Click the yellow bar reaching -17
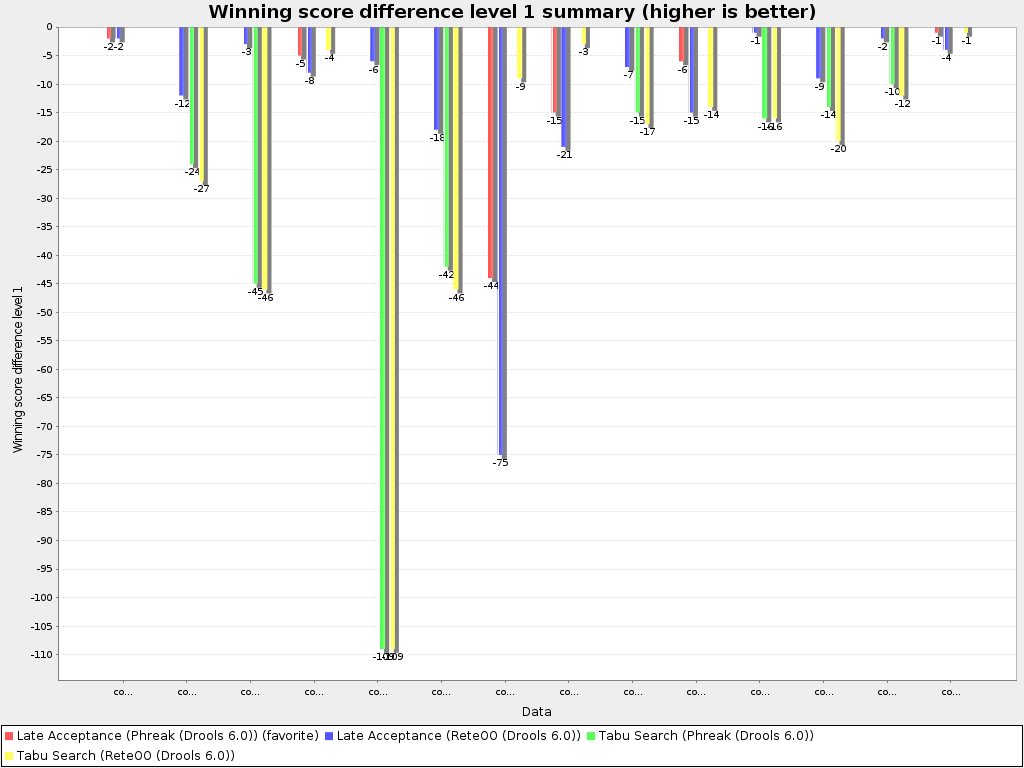This screenshot has width=1024, height=768. tap(647, 76)
